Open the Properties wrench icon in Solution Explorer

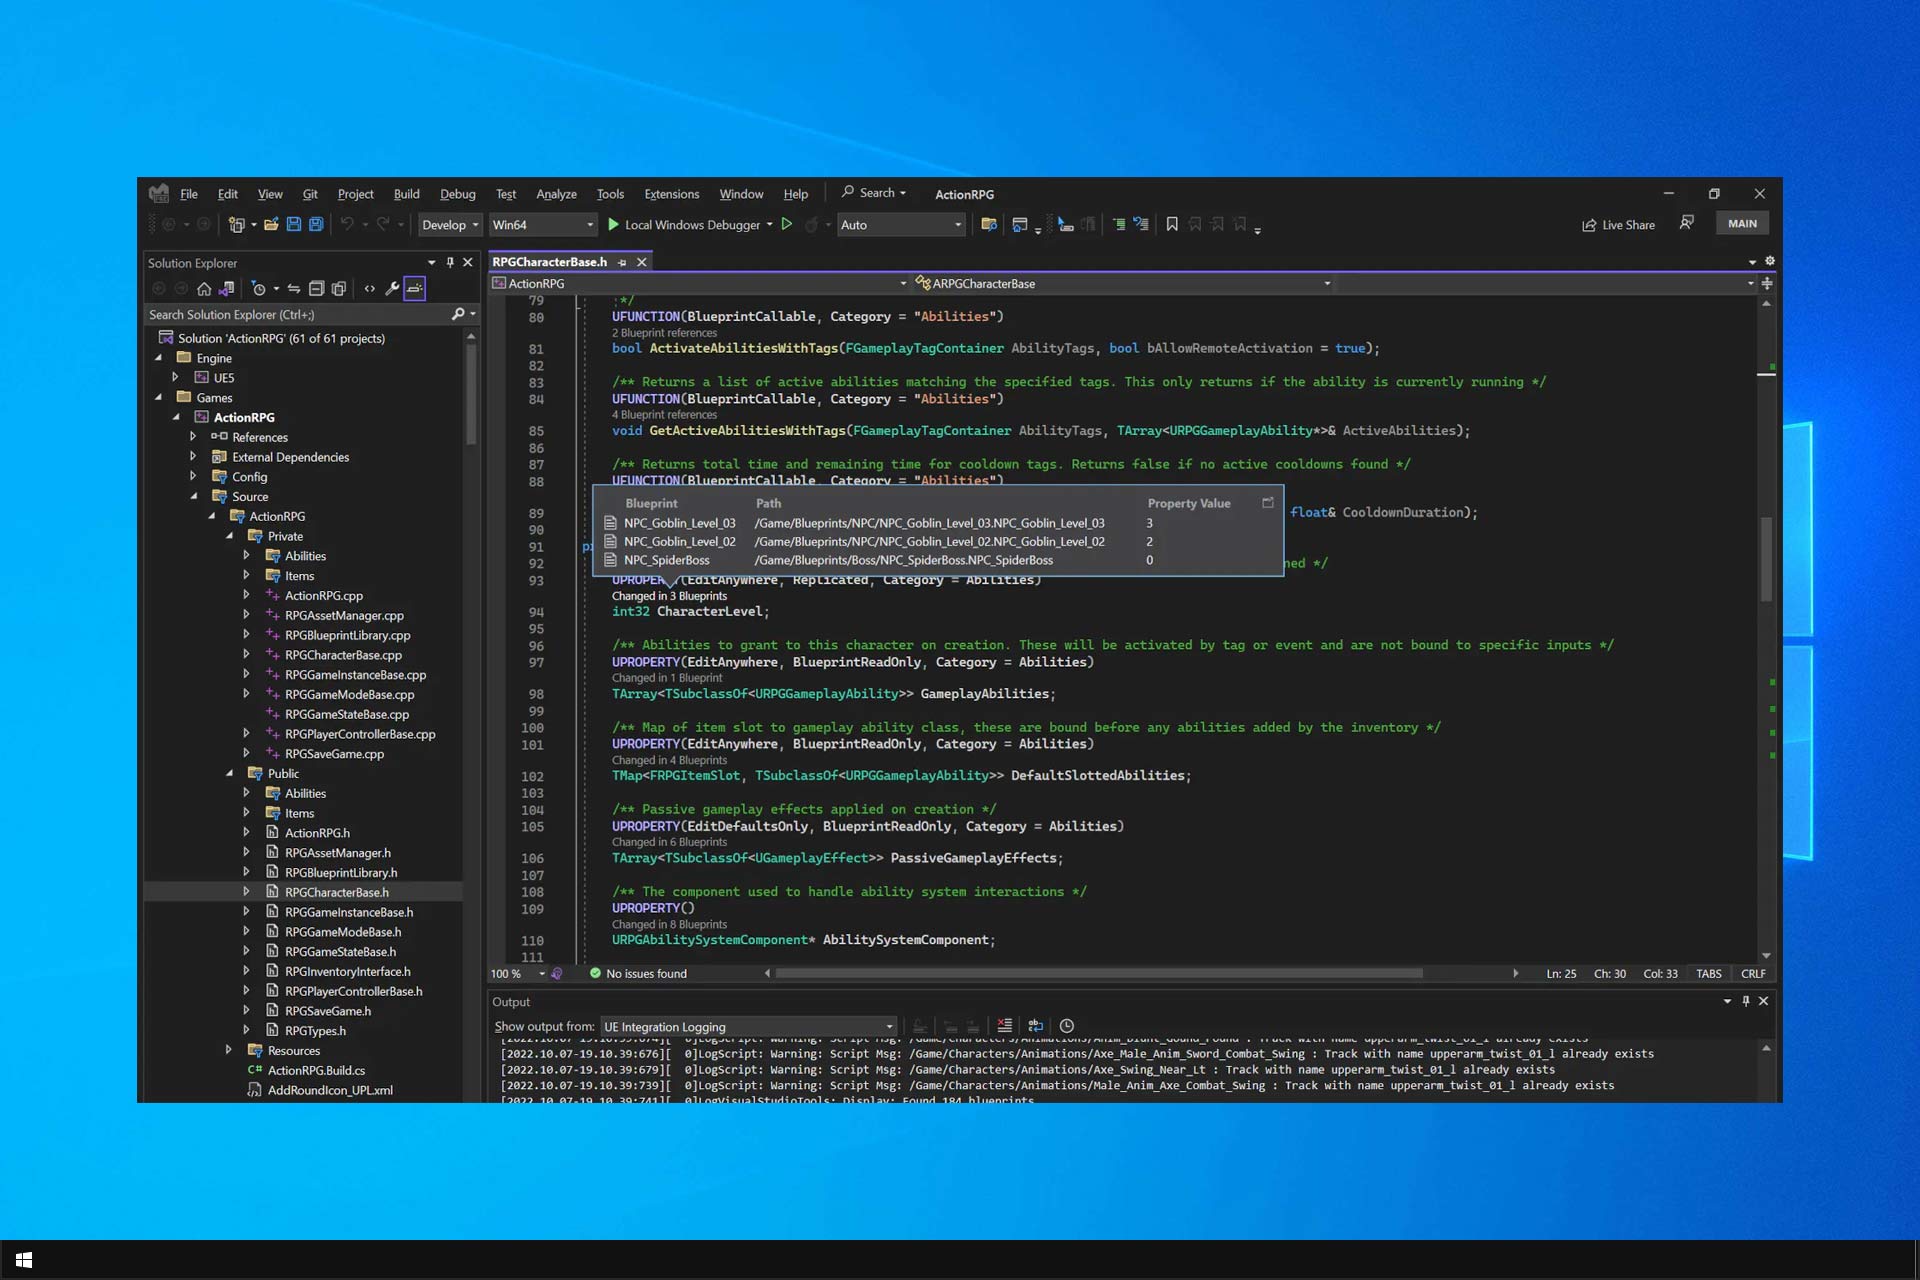[x=392, y=289]
